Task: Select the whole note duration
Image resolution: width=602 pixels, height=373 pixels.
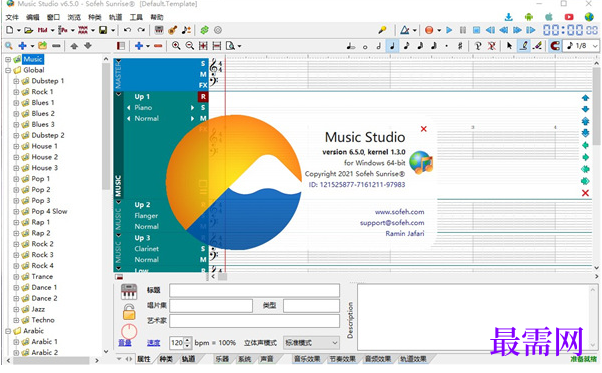Action: click(365, 47)
